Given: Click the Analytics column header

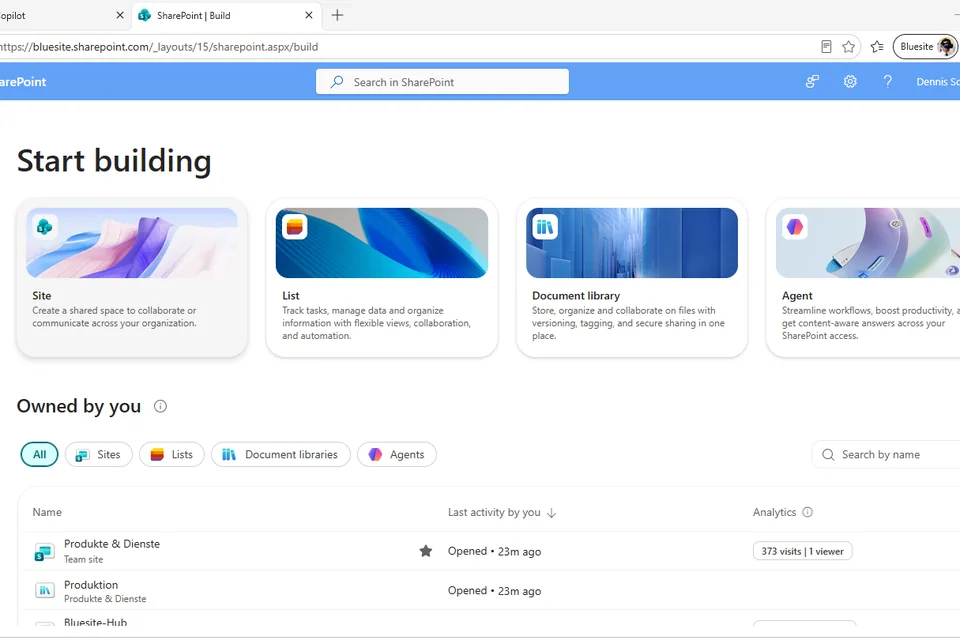Looking at the screenshot, I should pos(774,512).
